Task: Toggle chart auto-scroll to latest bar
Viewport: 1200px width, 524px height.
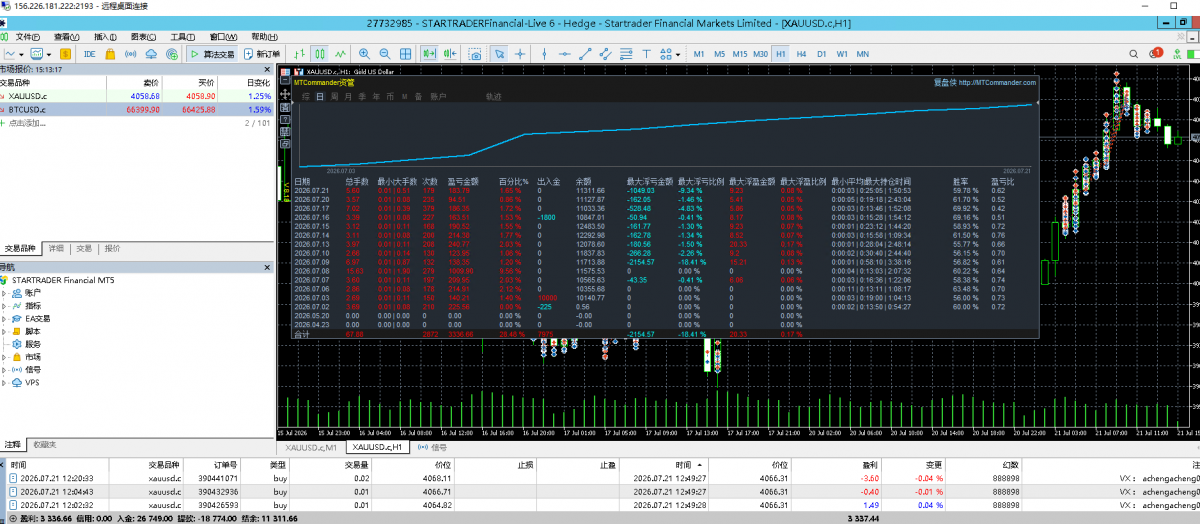Action: 429,53
